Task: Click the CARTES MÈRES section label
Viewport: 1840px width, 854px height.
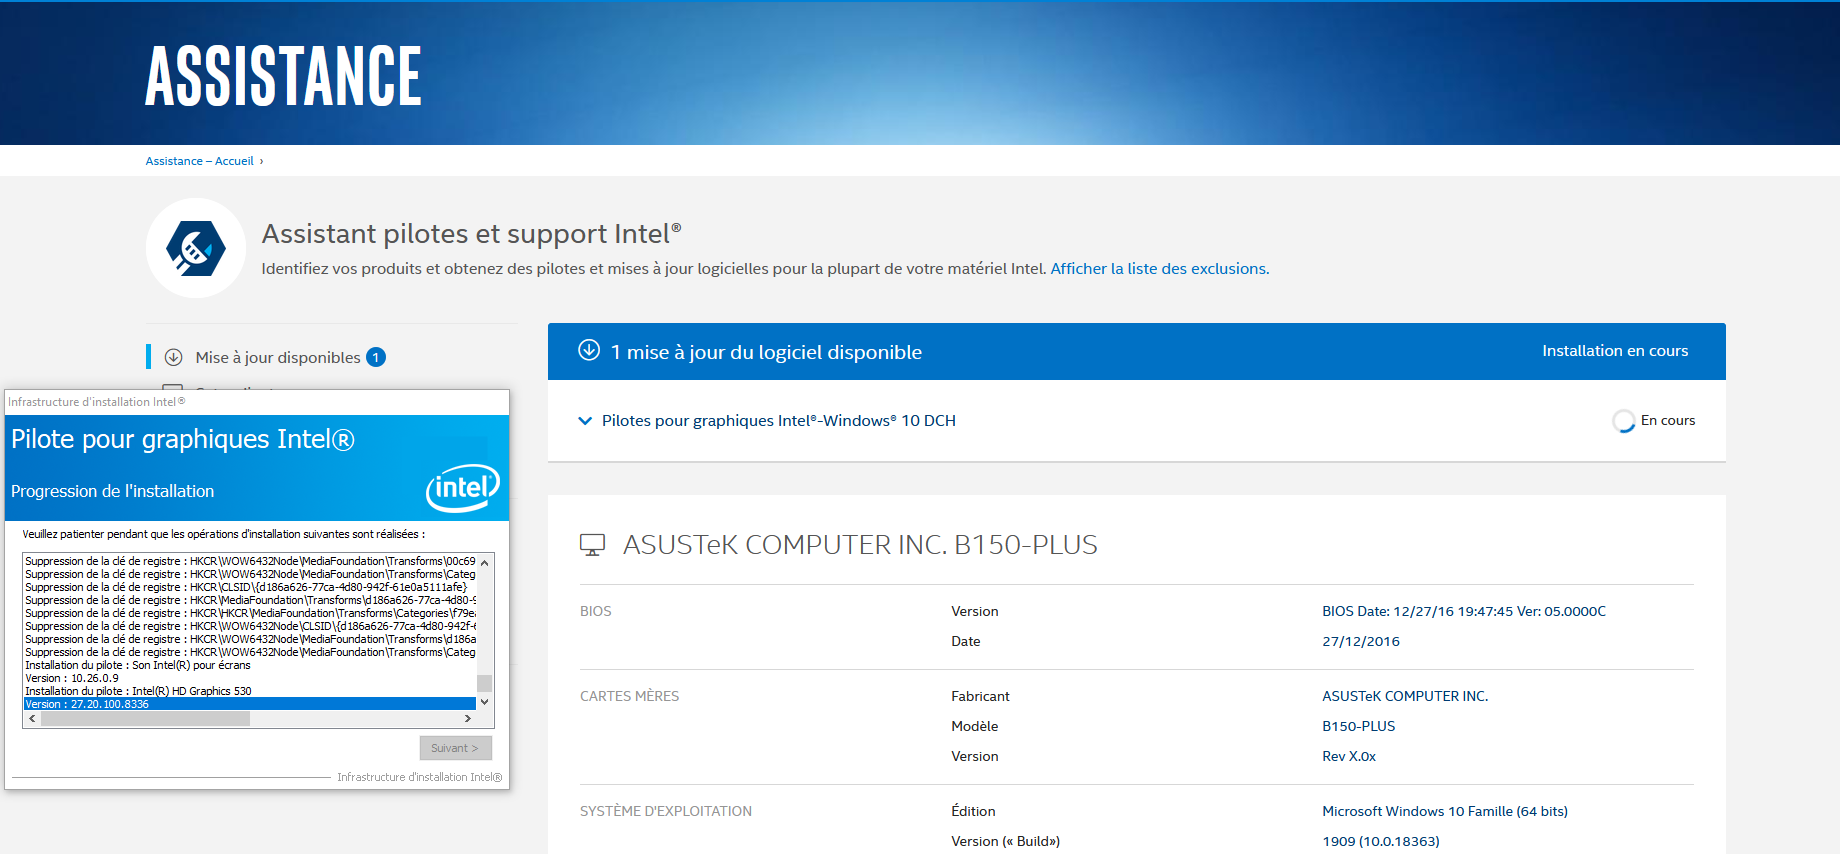Action: click(629, 696)
